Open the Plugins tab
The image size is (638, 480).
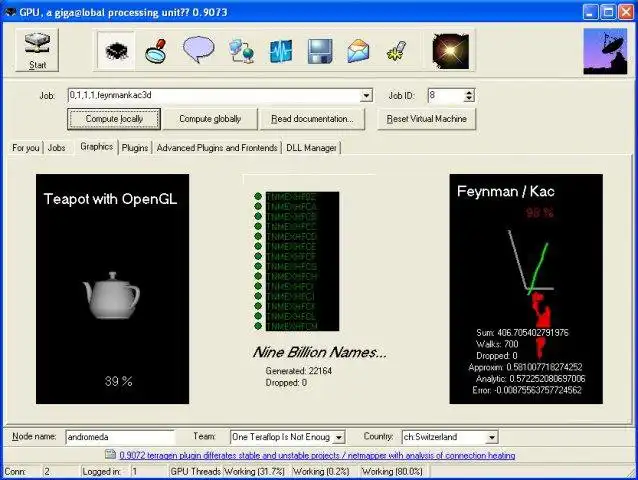135,148
